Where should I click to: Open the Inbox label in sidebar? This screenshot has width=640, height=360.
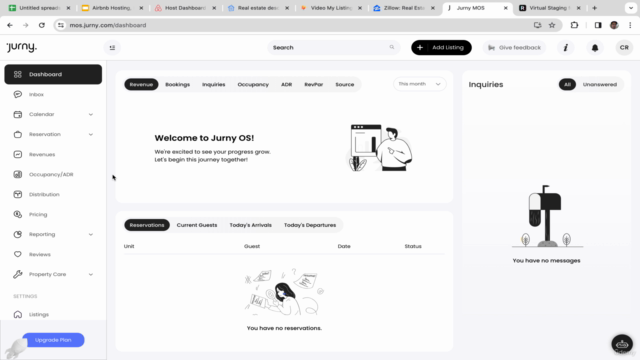36,94
